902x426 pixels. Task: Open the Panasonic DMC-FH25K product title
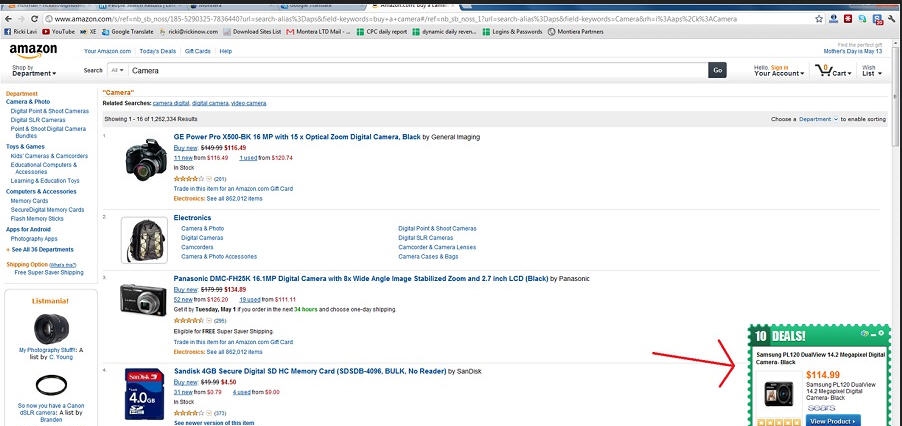click(x=361, y=279)
